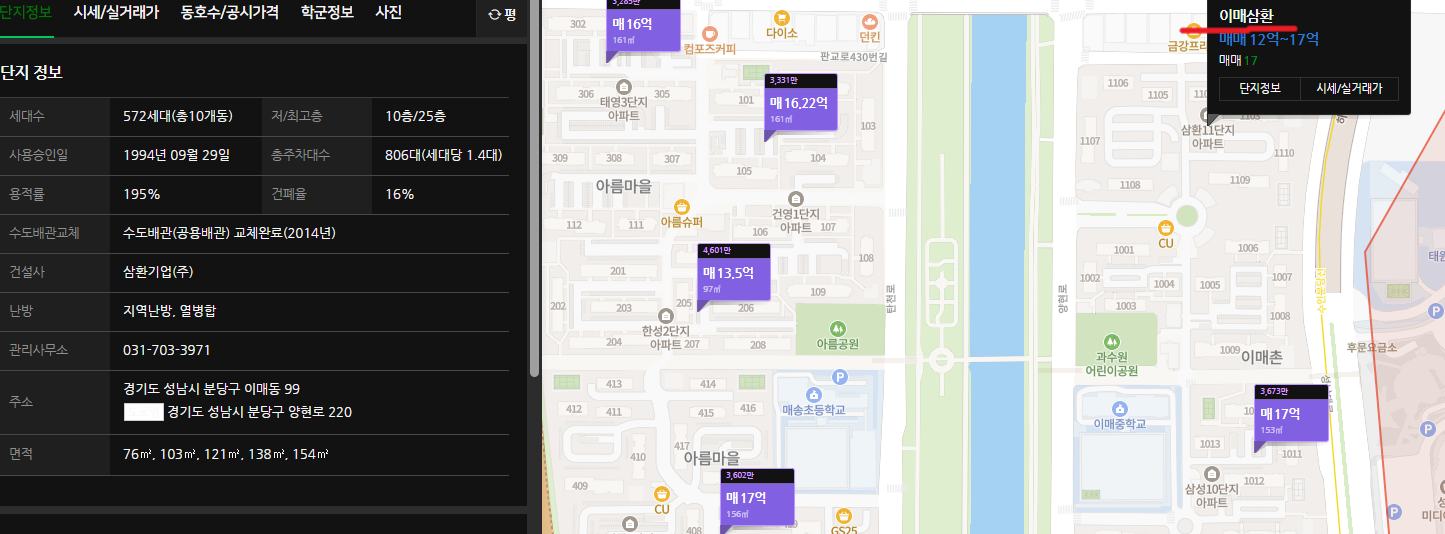The width and height of the screenshot is (1445, 534).
Task: Click the 031-703-3971 office phone number
Action: (167, 350)
